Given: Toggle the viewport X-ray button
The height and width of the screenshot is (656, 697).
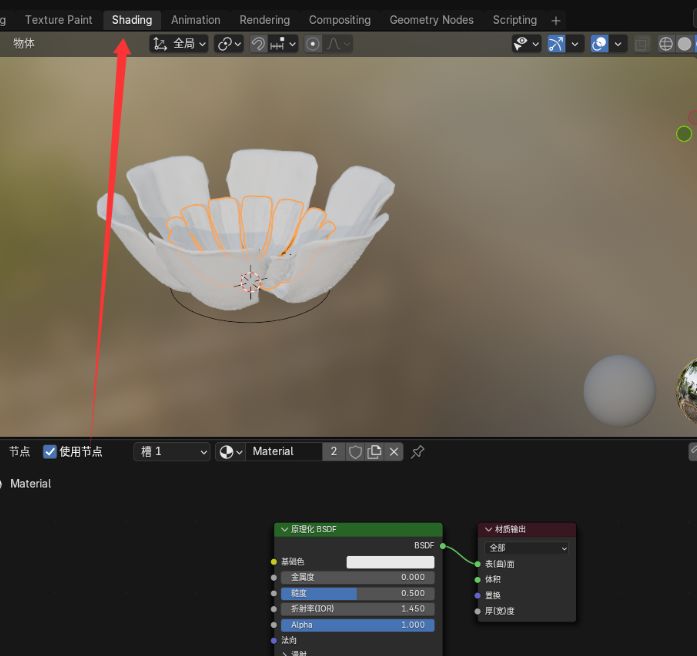Looking at the screenshot, I should tap(642, 44).
